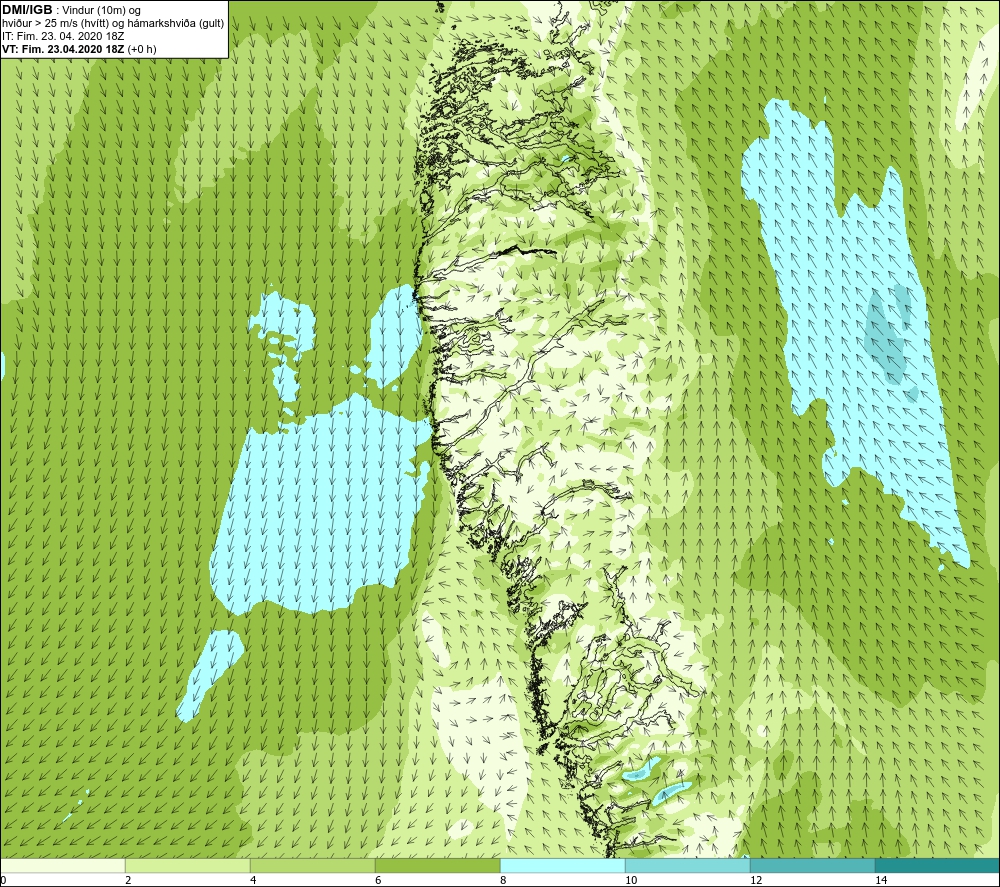Click the 'IT: Fim. 23. 04. 2020 18Z' line
1000x887 pixels.
[x=62, y=36]
